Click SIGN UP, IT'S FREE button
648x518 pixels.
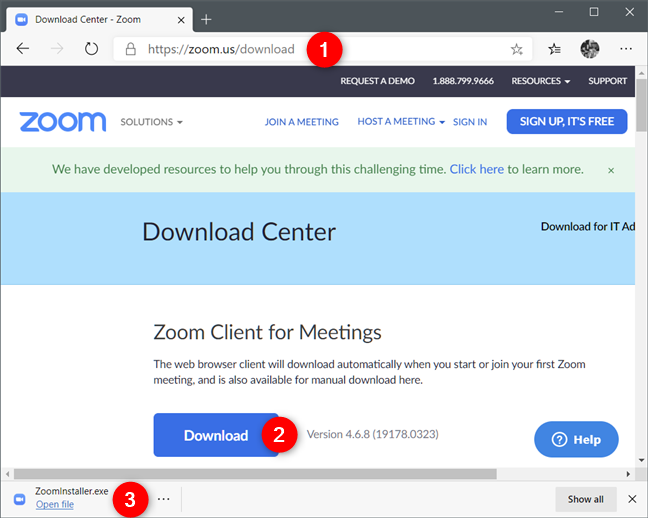click(x=567, y=122)
